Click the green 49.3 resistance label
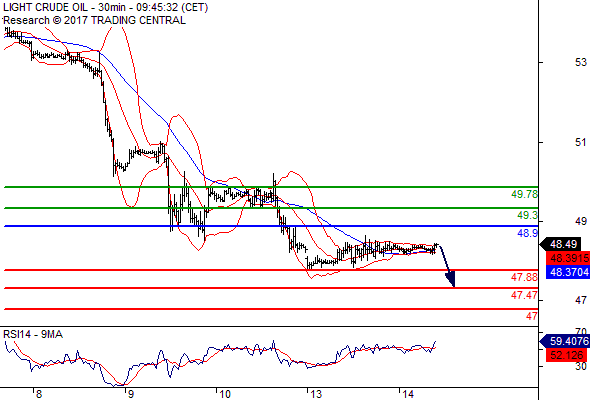Screen dimensions: 590x400 point(528,216)
